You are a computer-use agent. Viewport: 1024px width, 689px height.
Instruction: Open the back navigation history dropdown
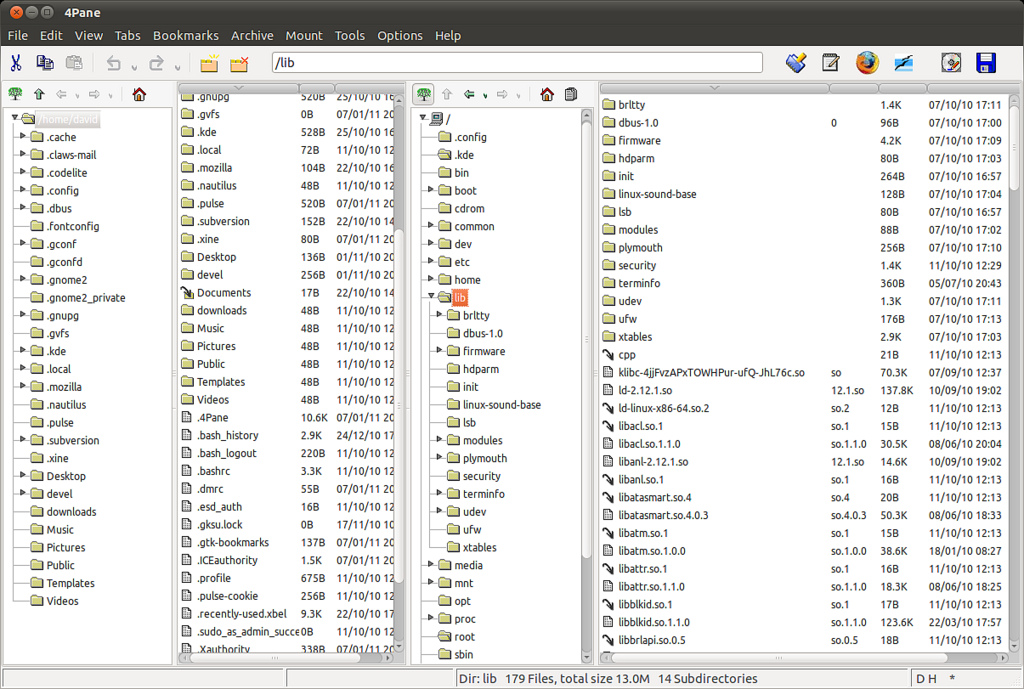pyautogui.click(x=485, y=95)
